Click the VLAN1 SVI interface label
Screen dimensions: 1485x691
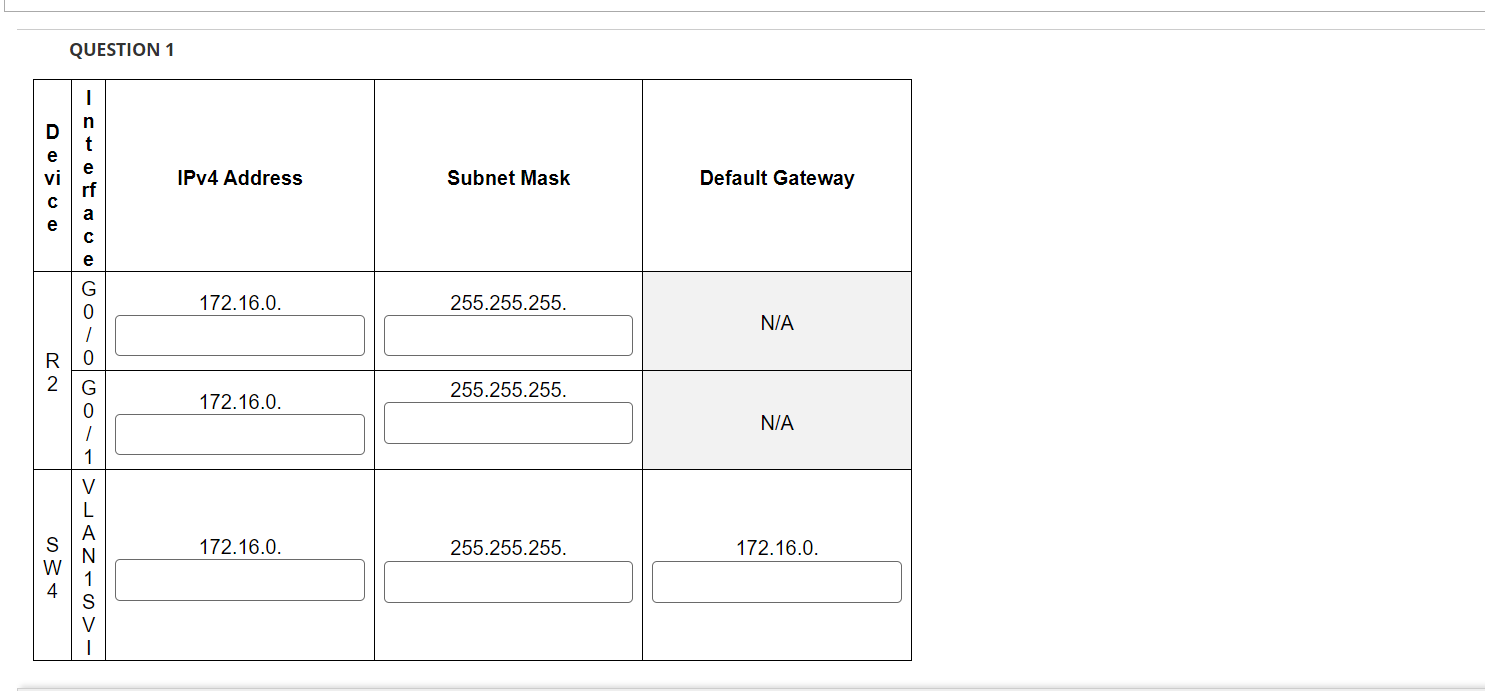tap(89, 563)
